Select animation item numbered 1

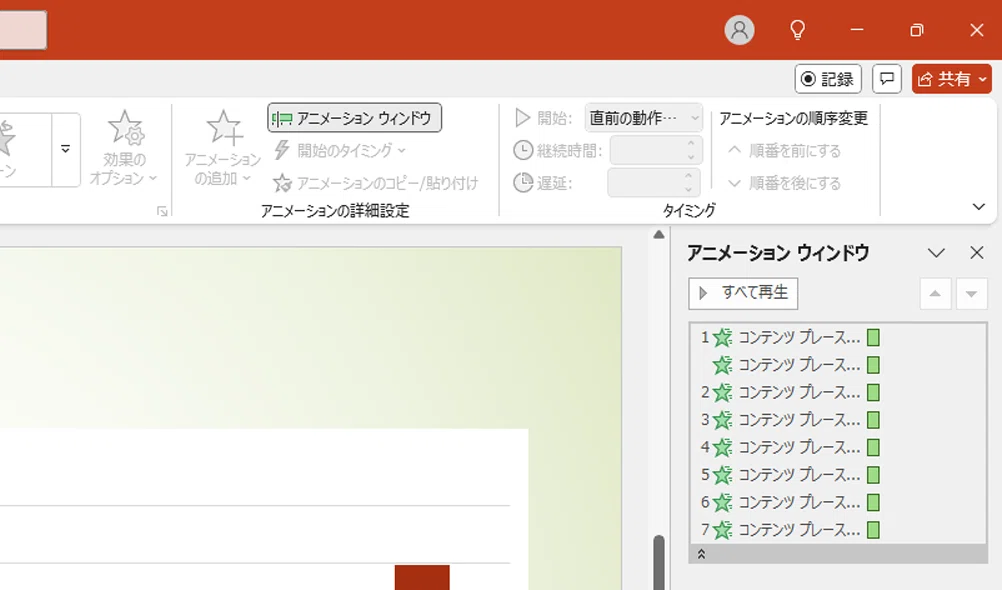click(x=838, y=338)
